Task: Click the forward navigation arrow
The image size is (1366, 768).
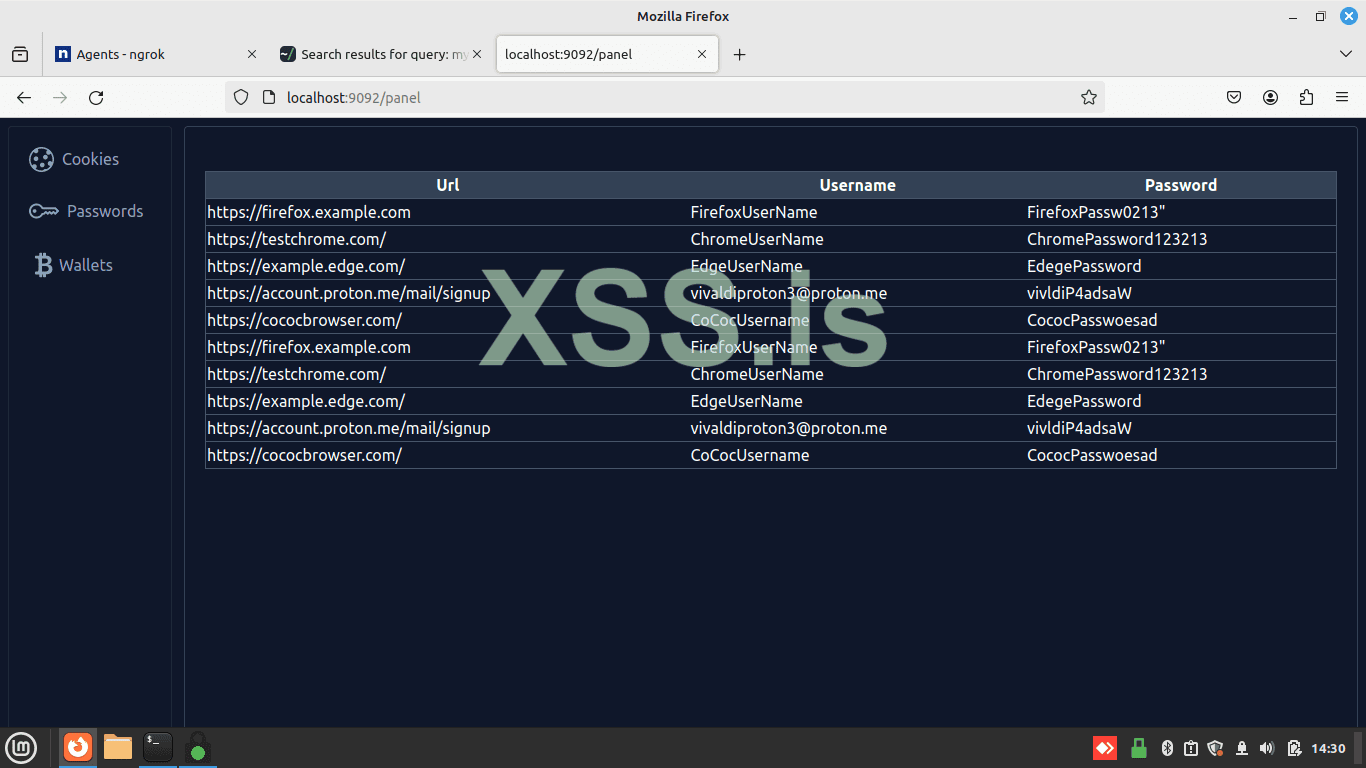Action: pyautogui.click(x=60, y=97)
